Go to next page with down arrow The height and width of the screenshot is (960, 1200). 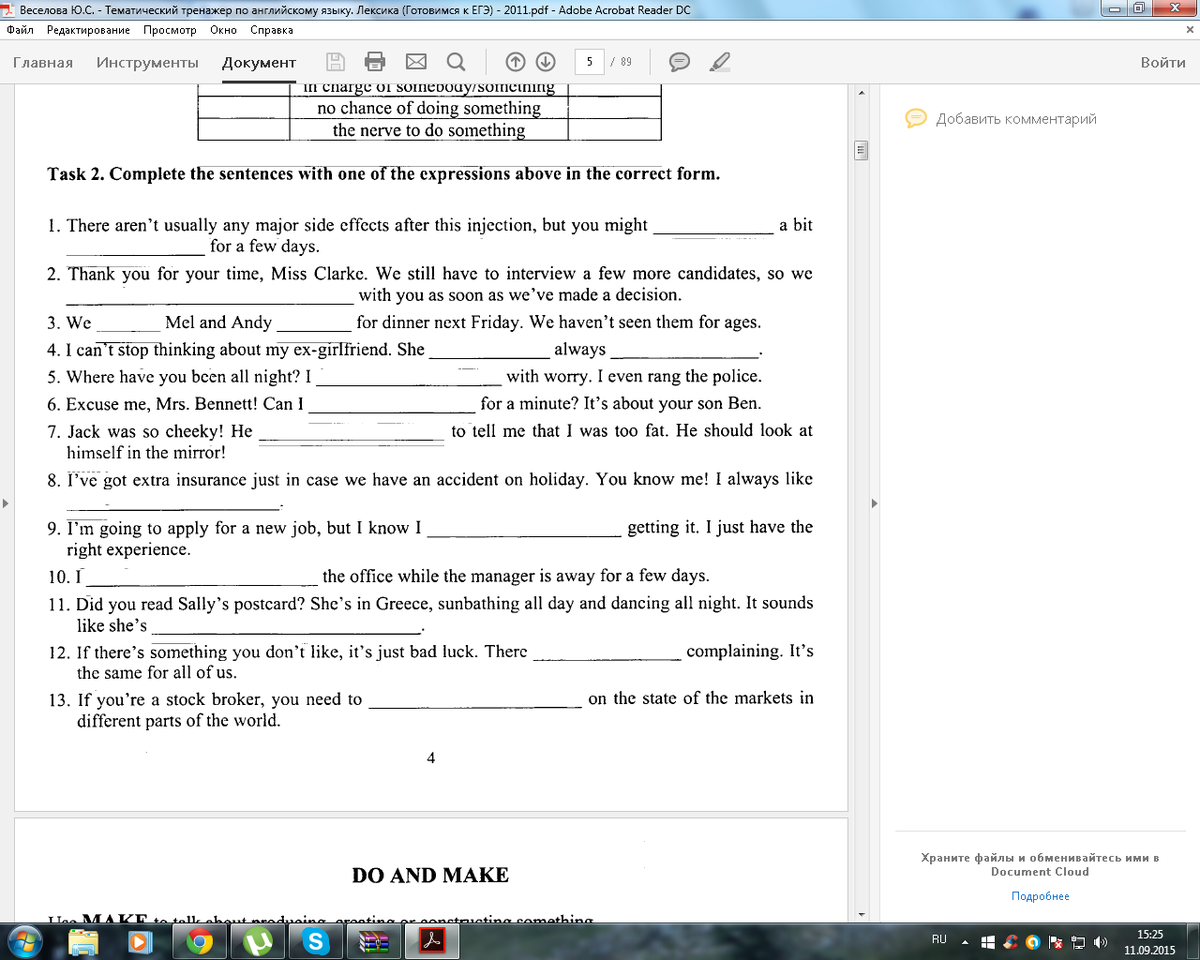(545, 62)
